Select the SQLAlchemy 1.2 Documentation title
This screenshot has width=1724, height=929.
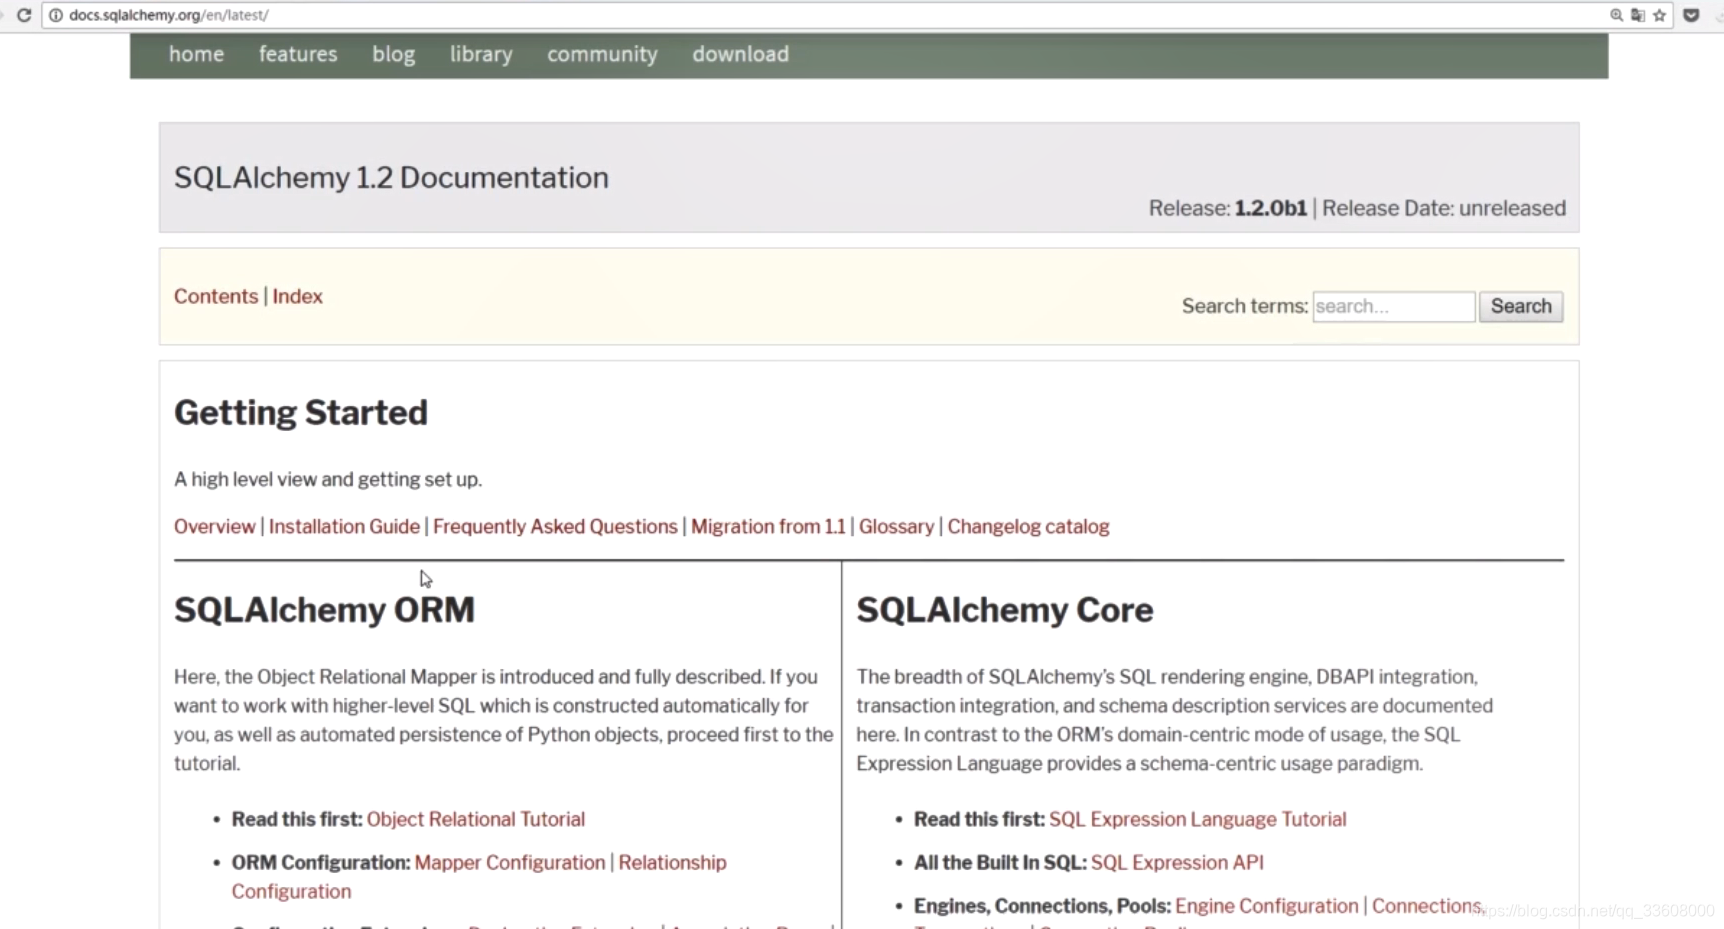pos(391,177)
